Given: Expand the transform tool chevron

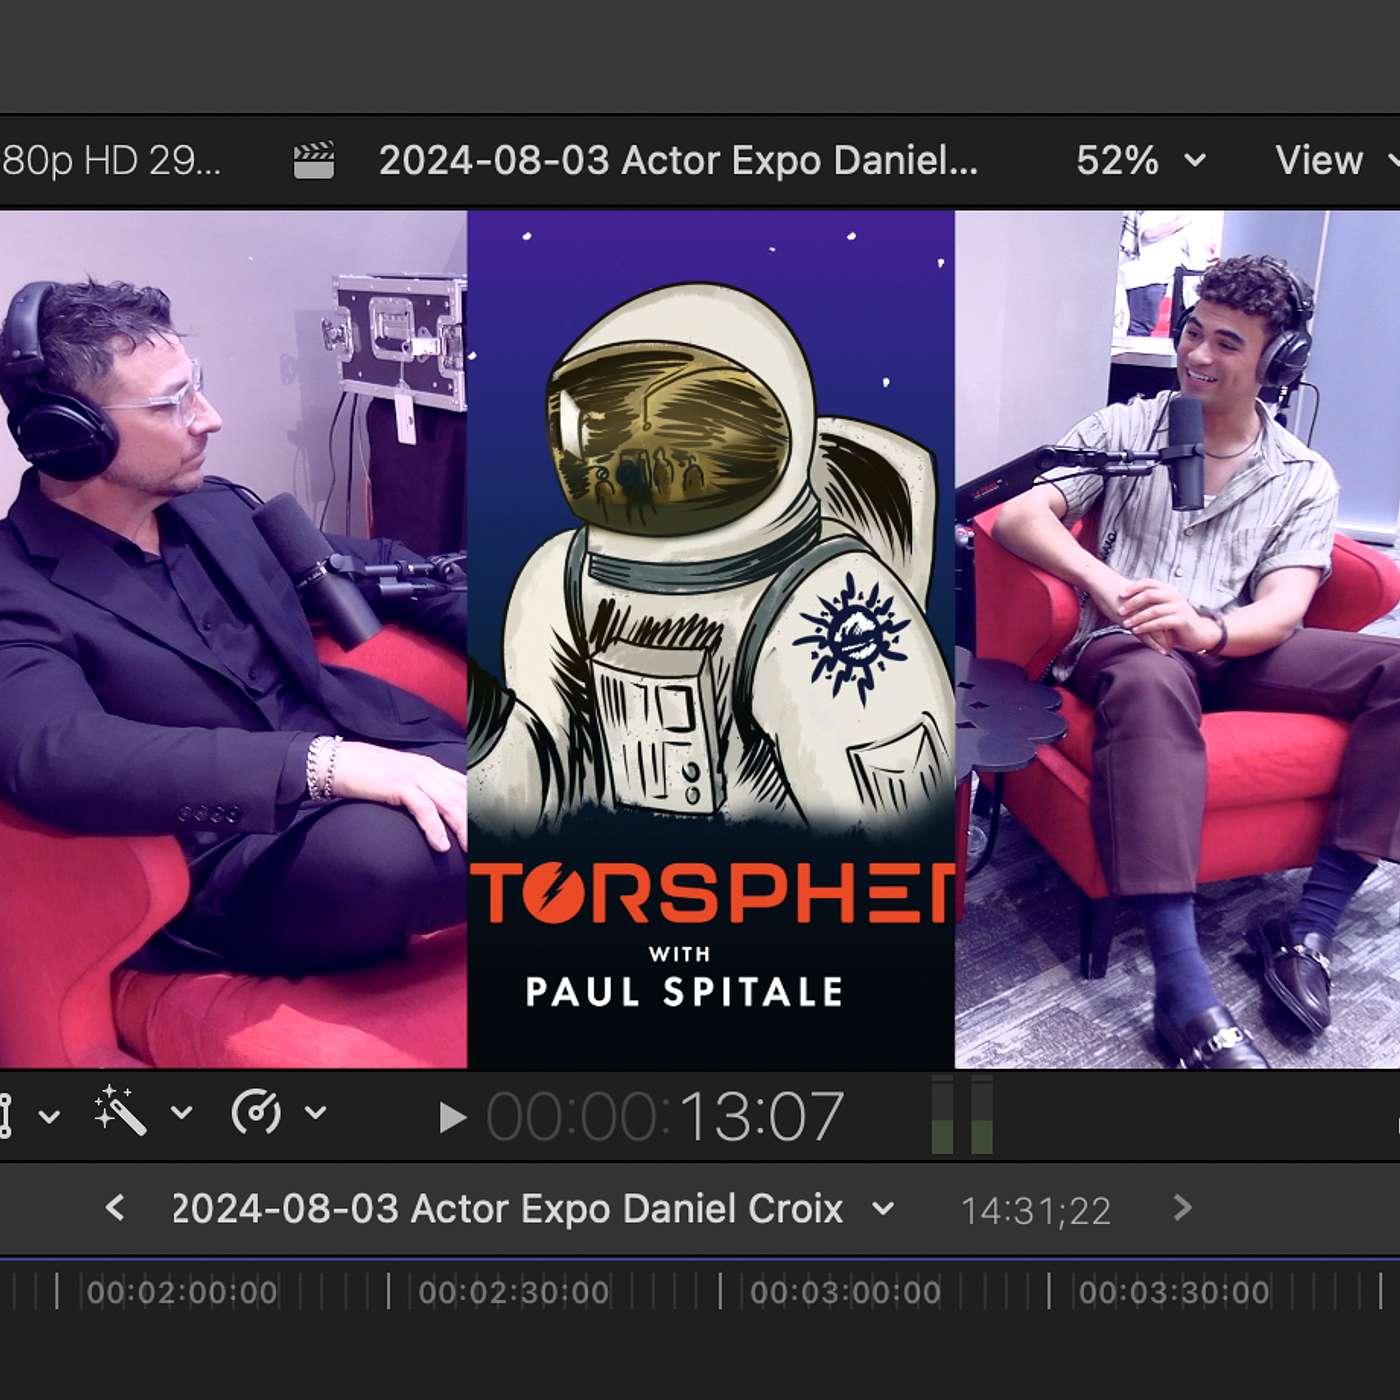Looking at the screenshot, I should (49, 1115).
